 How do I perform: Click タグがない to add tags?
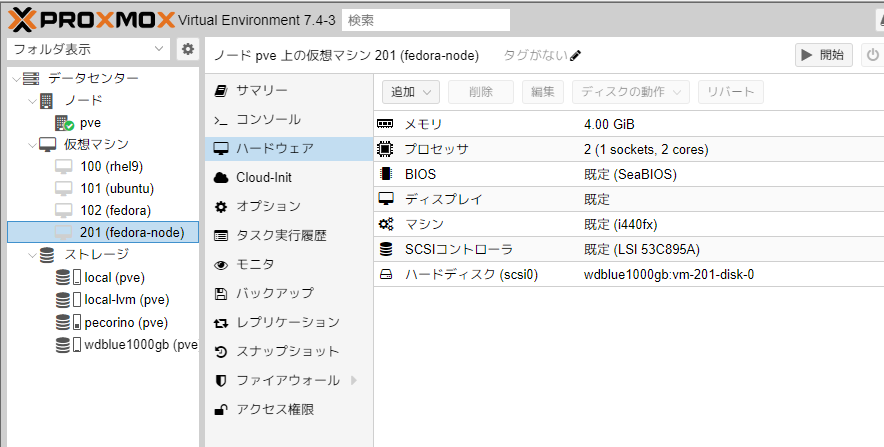coord(535,55)
